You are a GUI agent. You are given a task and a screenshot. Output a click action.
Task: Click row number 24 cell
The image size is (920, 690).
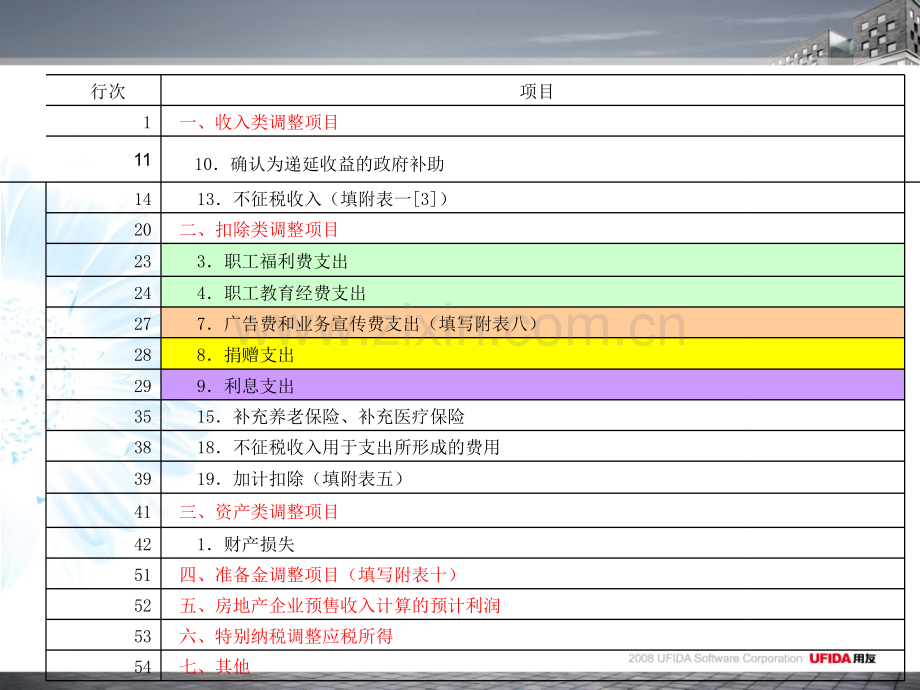(x=103, y=292)
